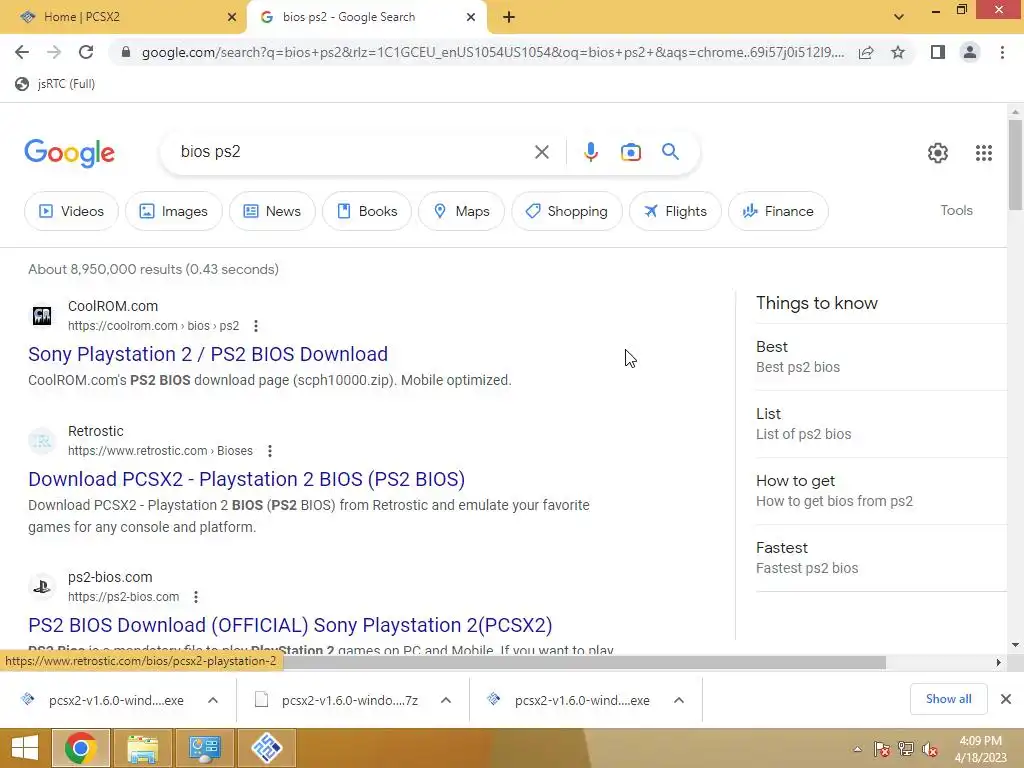Screen dimensions: 1024x768
Task: Open more options for Retrostic result
Action: coord(270,451)
